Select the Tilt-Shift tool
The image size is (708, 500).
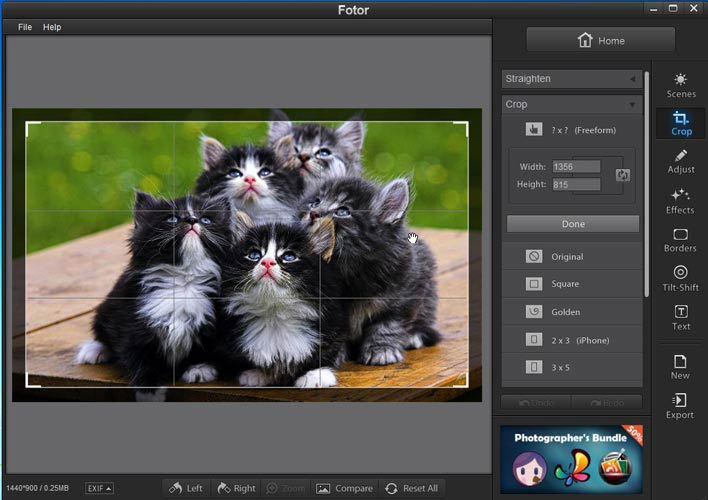pos(680,278)
